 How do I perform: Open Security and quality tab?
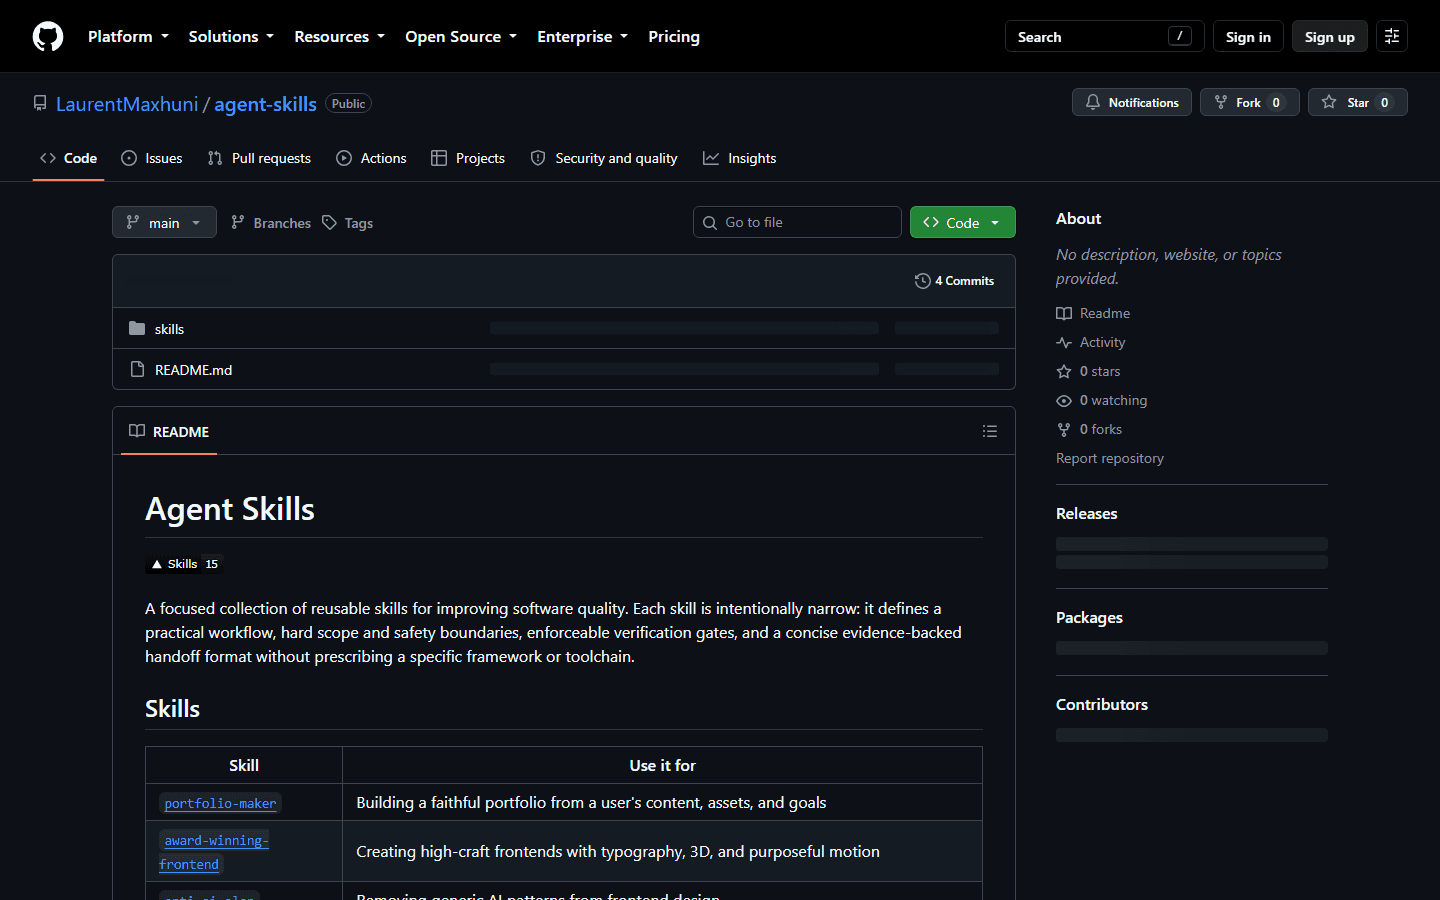coord(604,158)
